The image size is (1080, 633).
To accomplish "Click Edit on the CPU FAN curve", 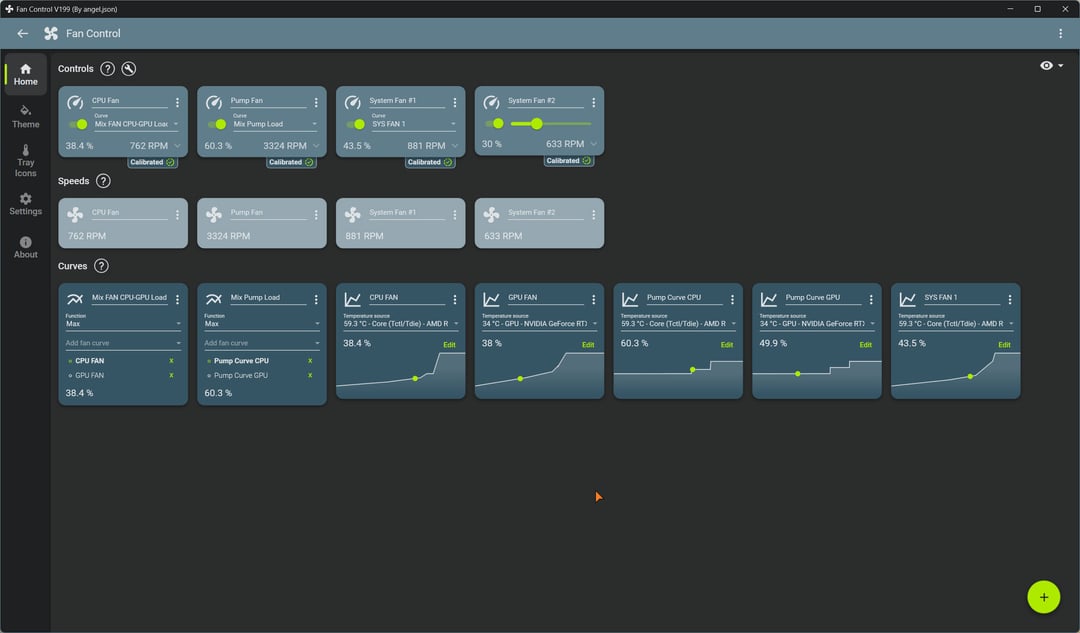I will (x=449, y=344).
